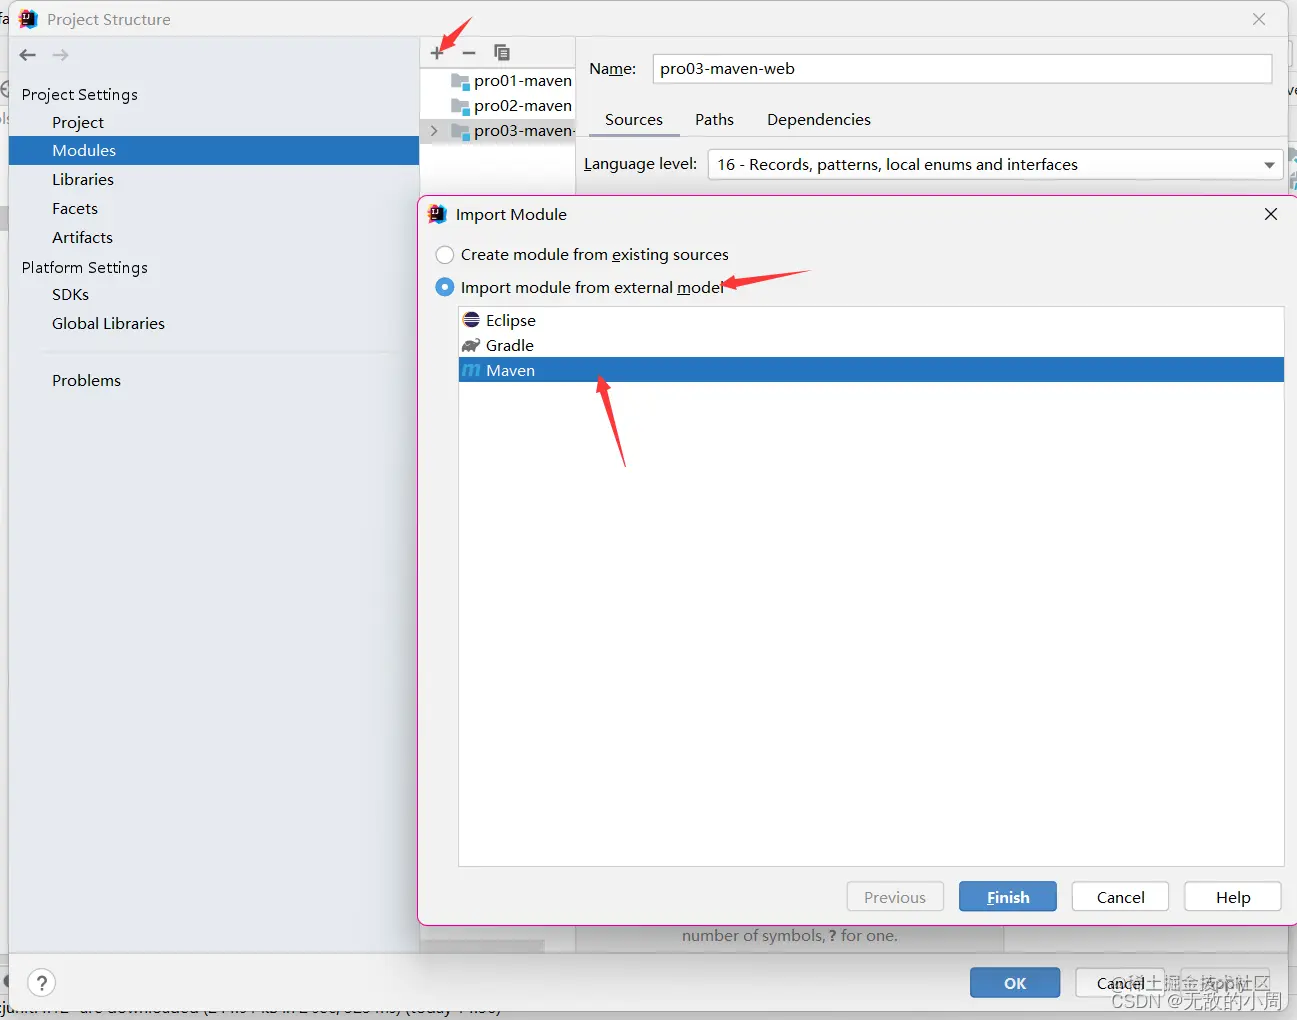Open the Language level dropdown

[x=995, y=164]
